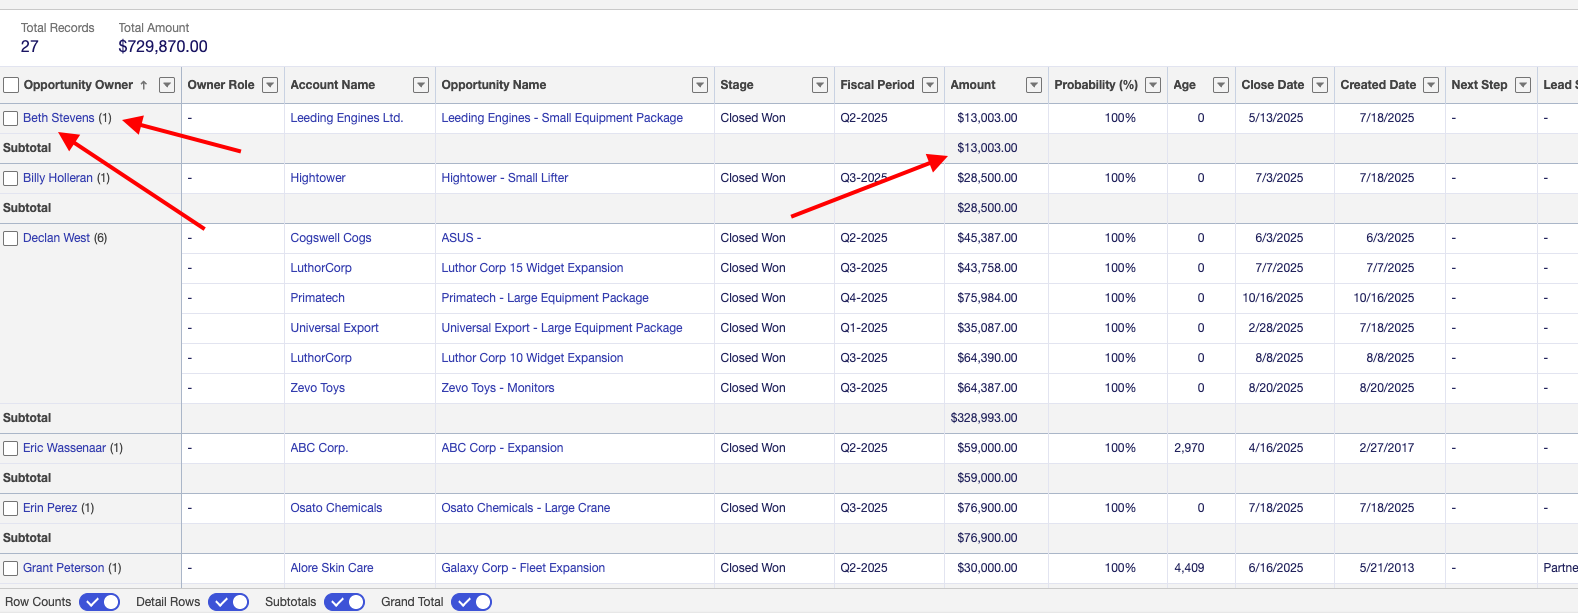Select the $328,993.00 subtotal amount
The height and width of the screenshot is (613, 1578).
[x=984, y=418]
